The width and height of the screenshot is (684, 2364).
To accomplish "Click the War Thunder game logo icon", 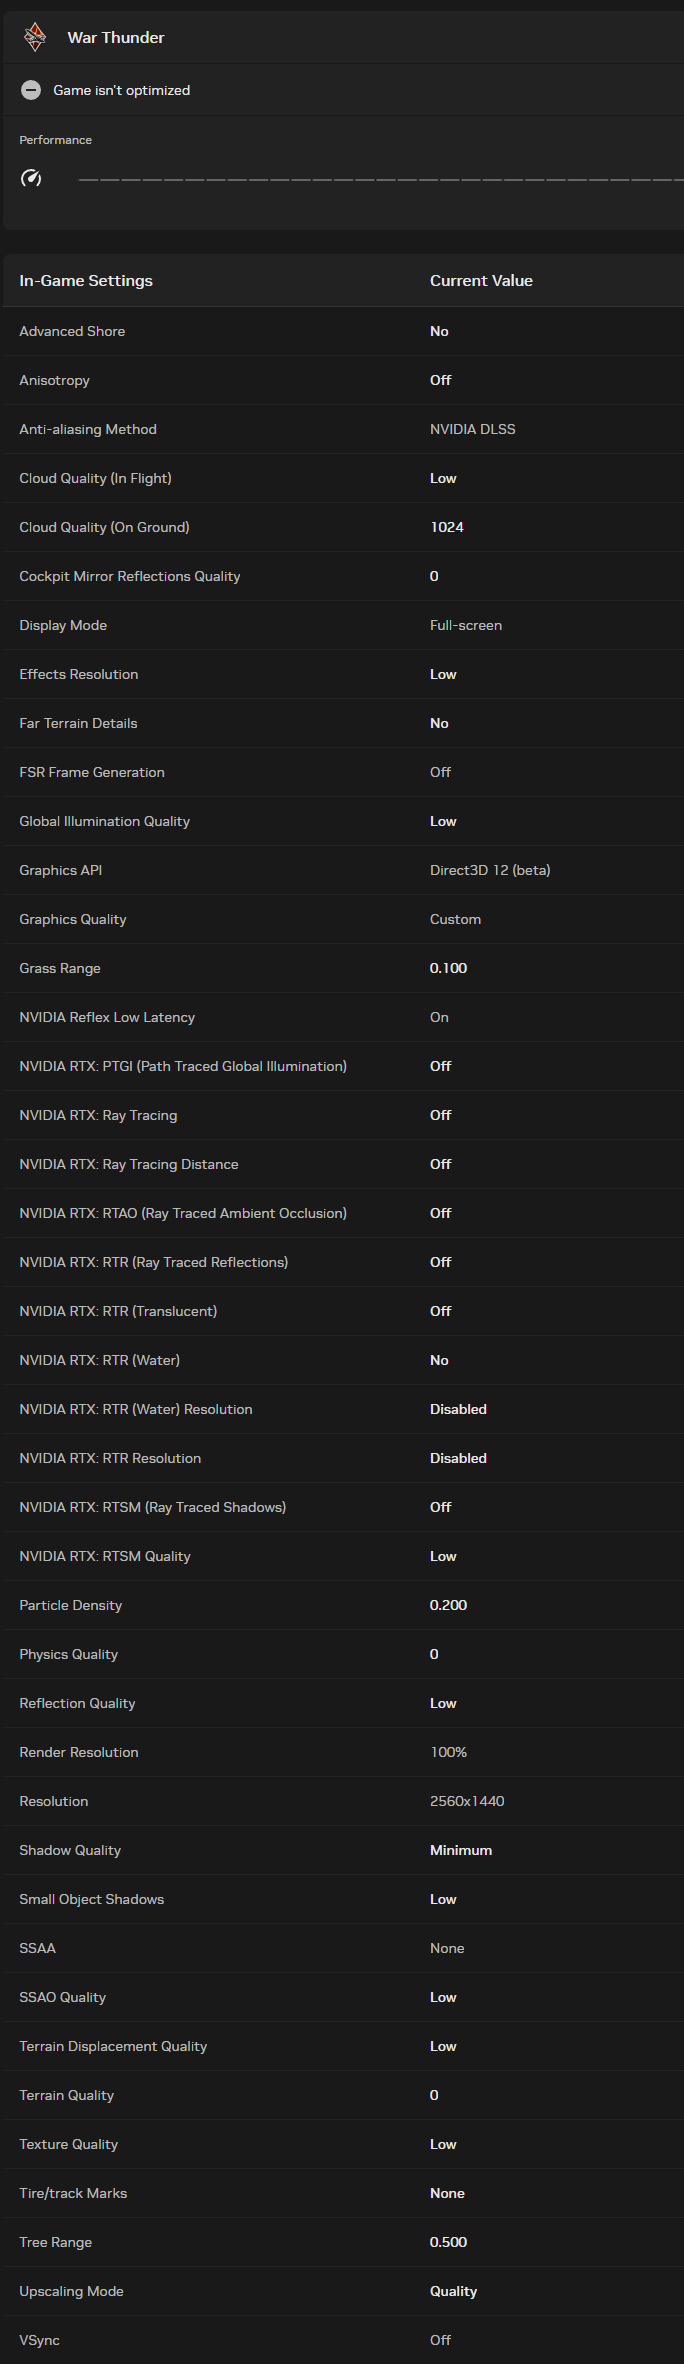I will 35,37.
